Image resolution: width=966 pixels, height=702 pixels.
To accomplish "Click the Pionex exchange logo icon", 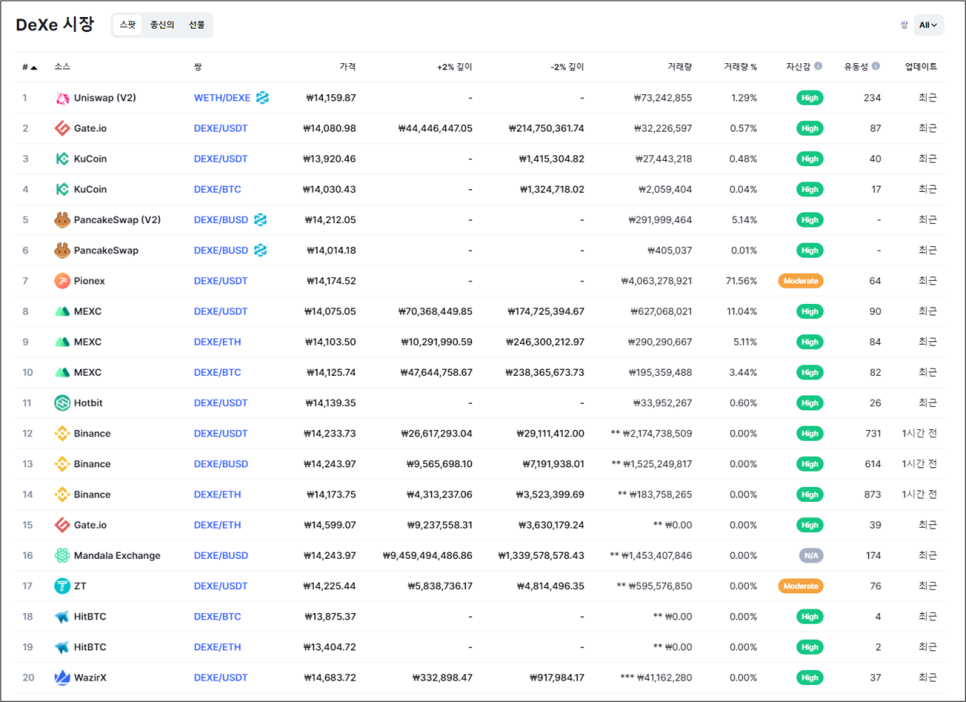I will (x=62, y=281).
